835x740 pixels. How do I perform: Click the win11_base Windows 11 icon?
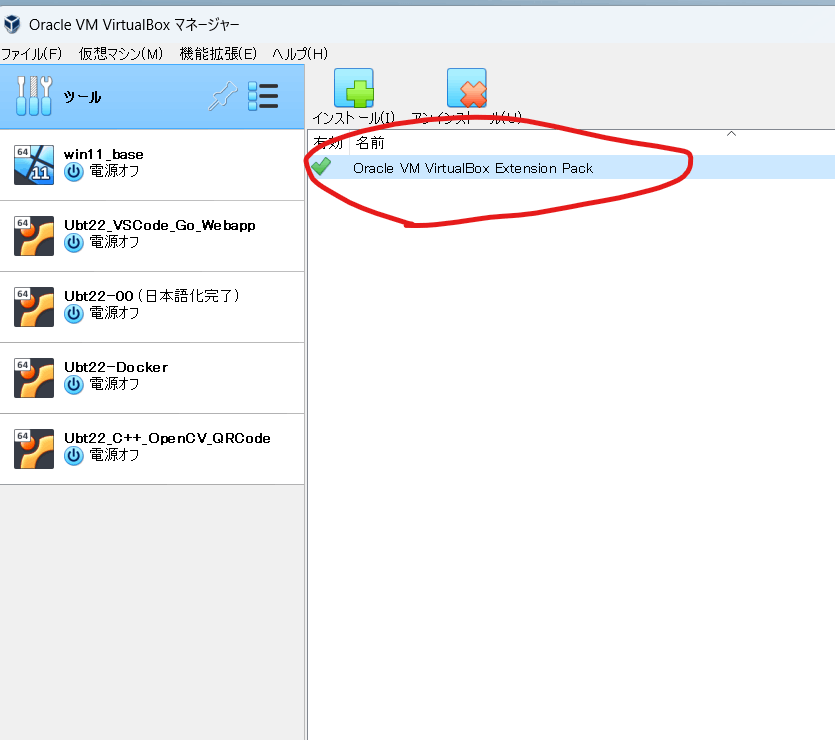[x=34, y=165]
